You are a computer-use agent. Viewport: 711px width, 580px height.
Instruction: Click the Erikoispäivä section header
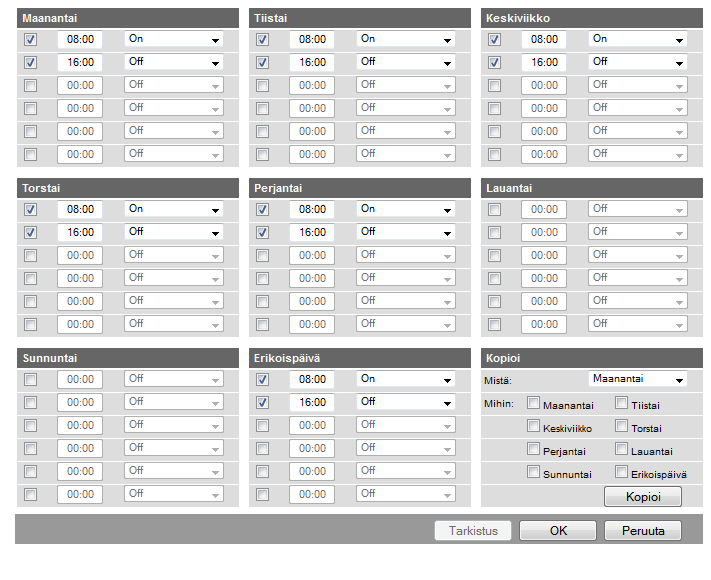tap(360, 358)
